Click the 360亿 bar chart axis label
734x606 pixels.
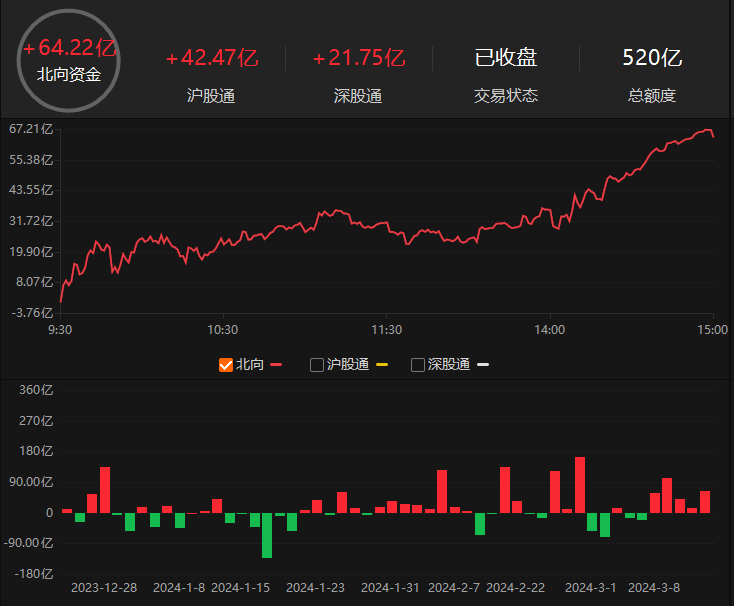(36, 390)
